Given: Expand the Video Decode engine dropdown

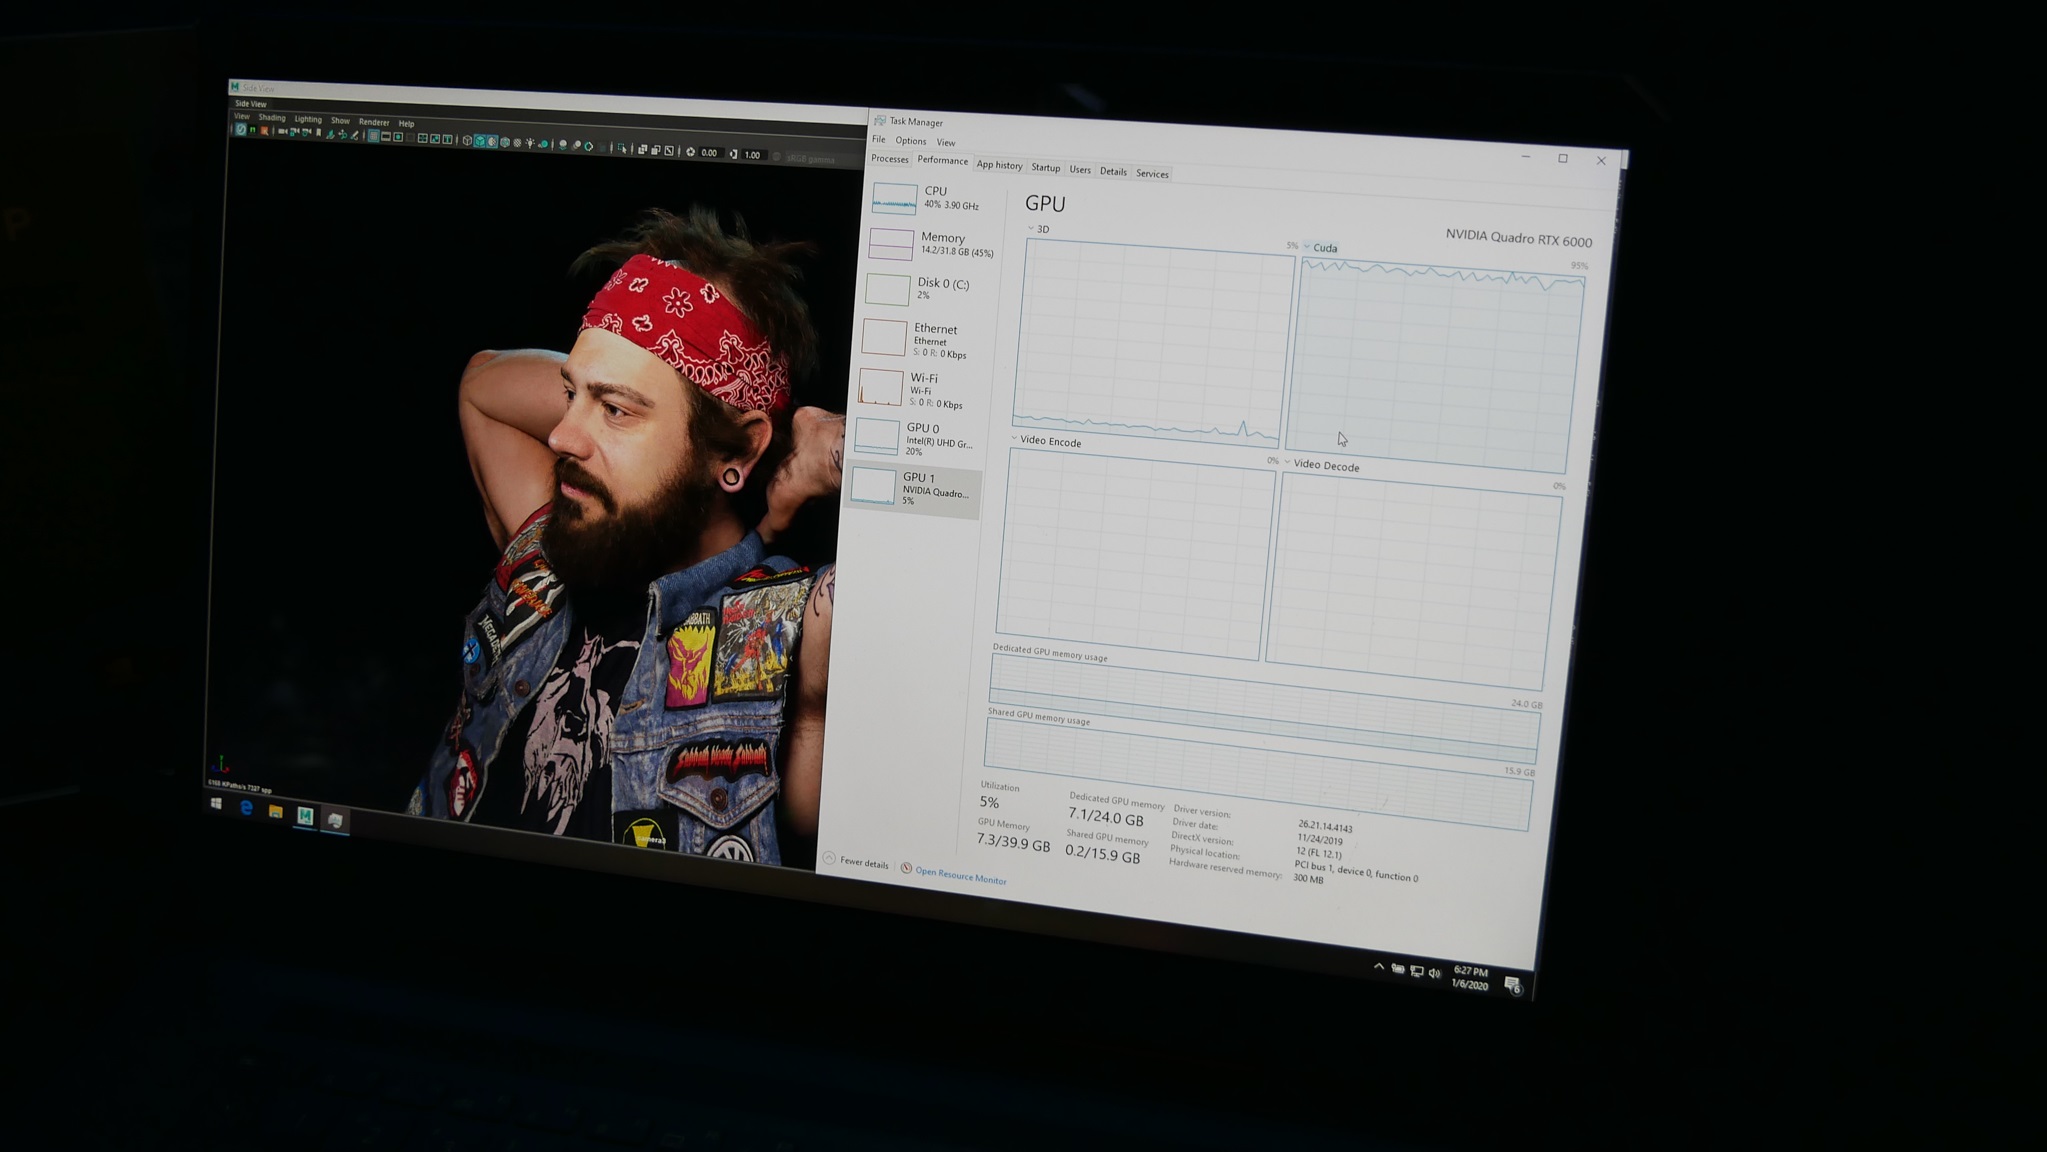Looking at the screenshot, I should (1287, 463).
